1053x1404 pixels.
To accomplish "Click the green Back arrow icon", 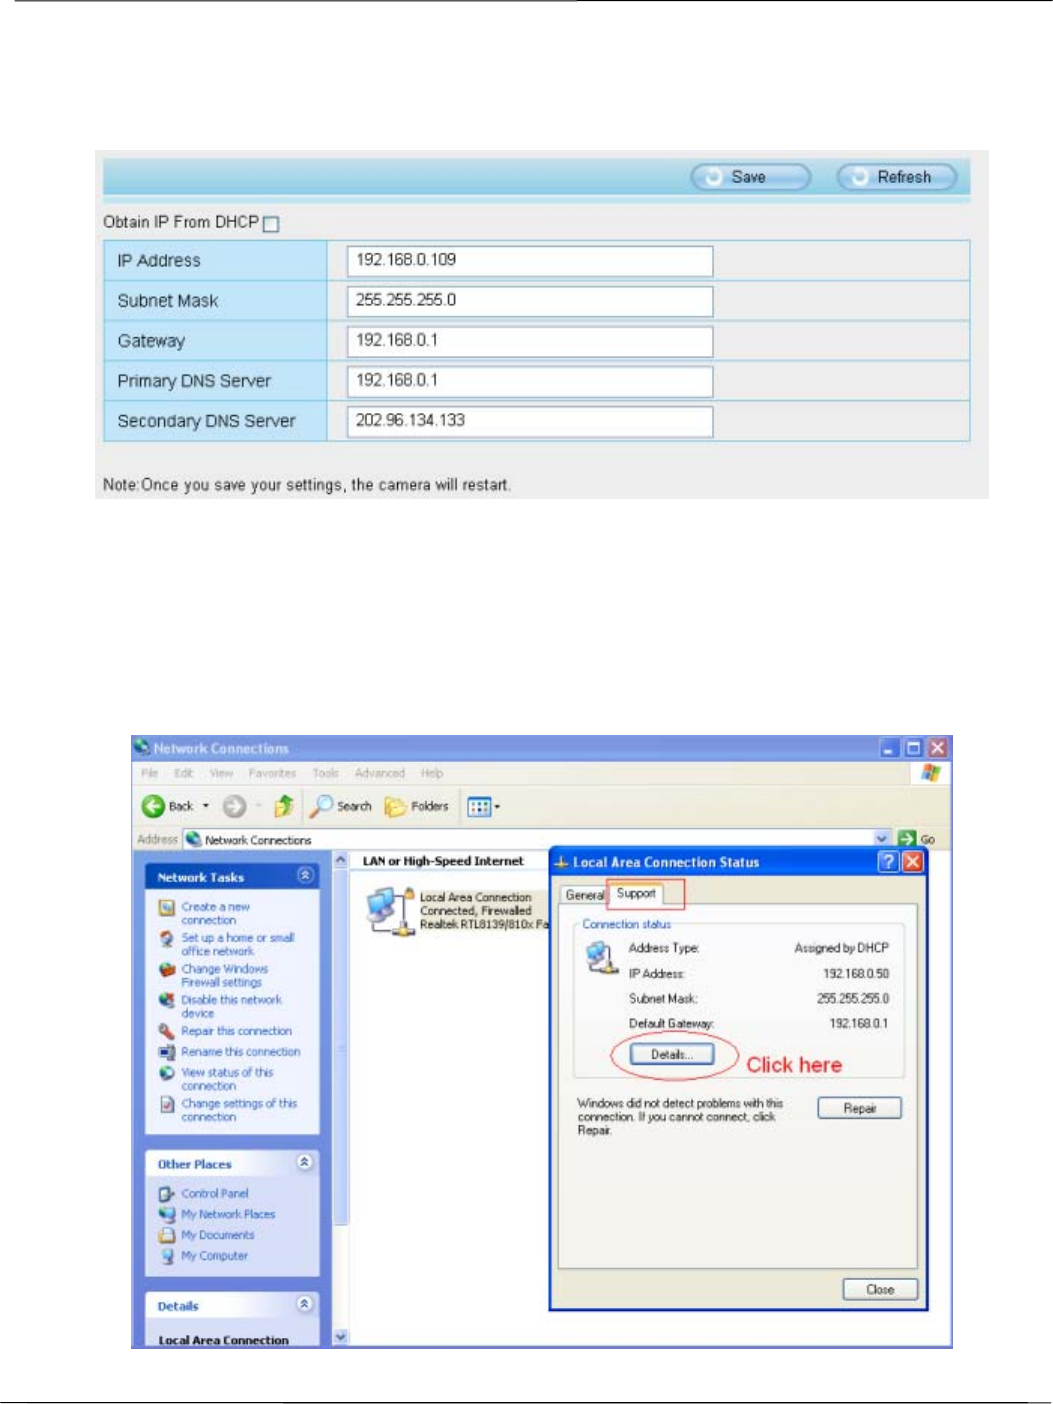I will 153,806.
